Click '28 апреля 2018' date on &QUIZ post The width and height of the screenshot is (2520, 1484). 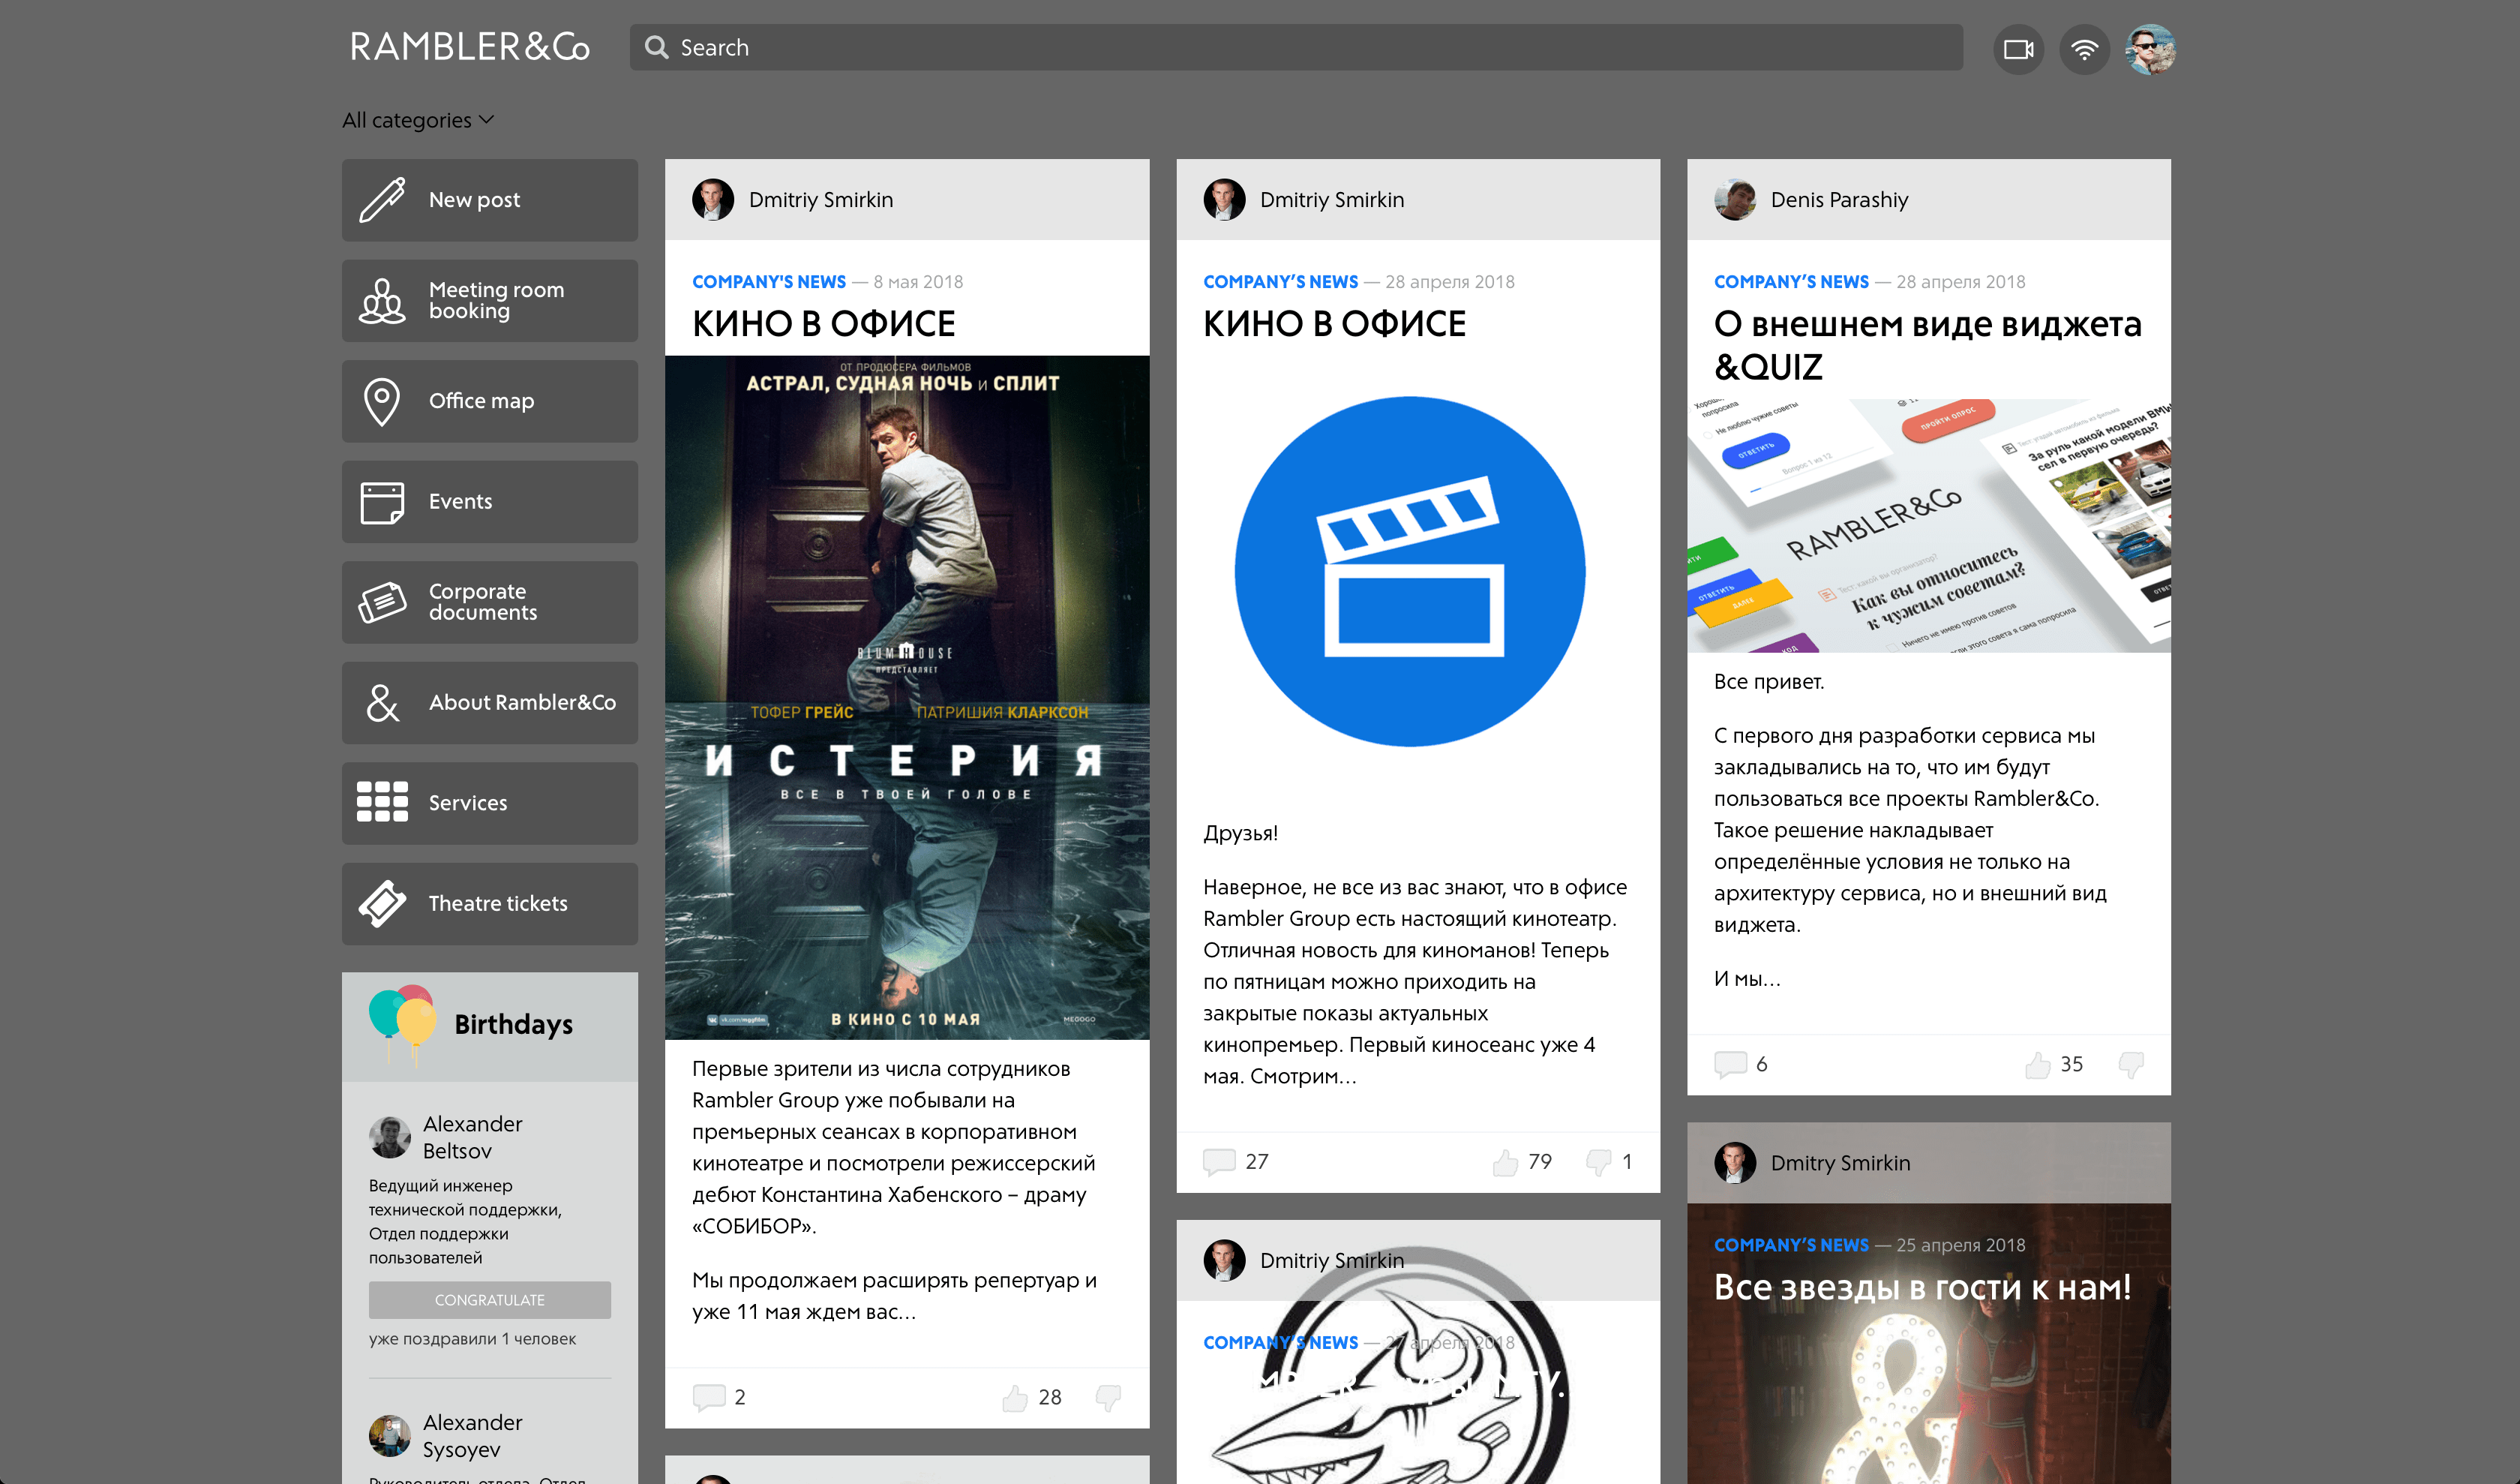click(1960, 282)
